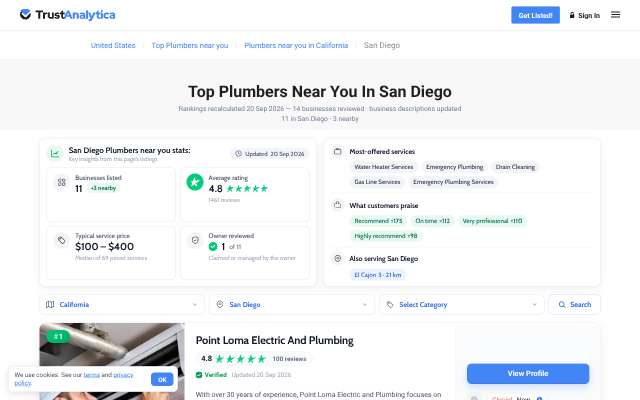Image resolution: width=640 pixels, height=400 pixels.
Task: Click the On time +112 praise chip
Action: click(x=433, y=221)
